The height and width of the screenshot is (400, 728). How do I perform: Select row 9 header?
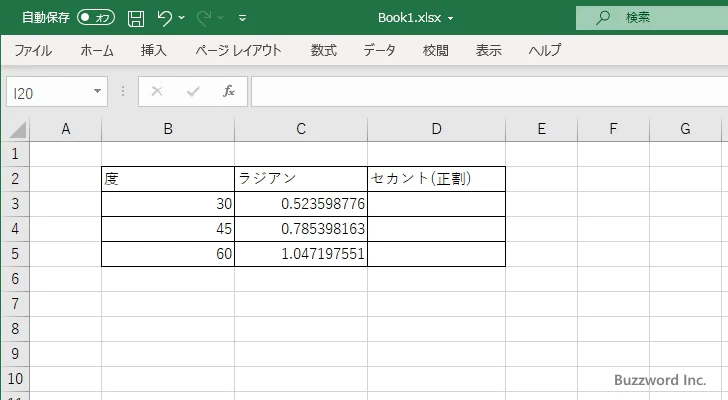tap(15, 354)
